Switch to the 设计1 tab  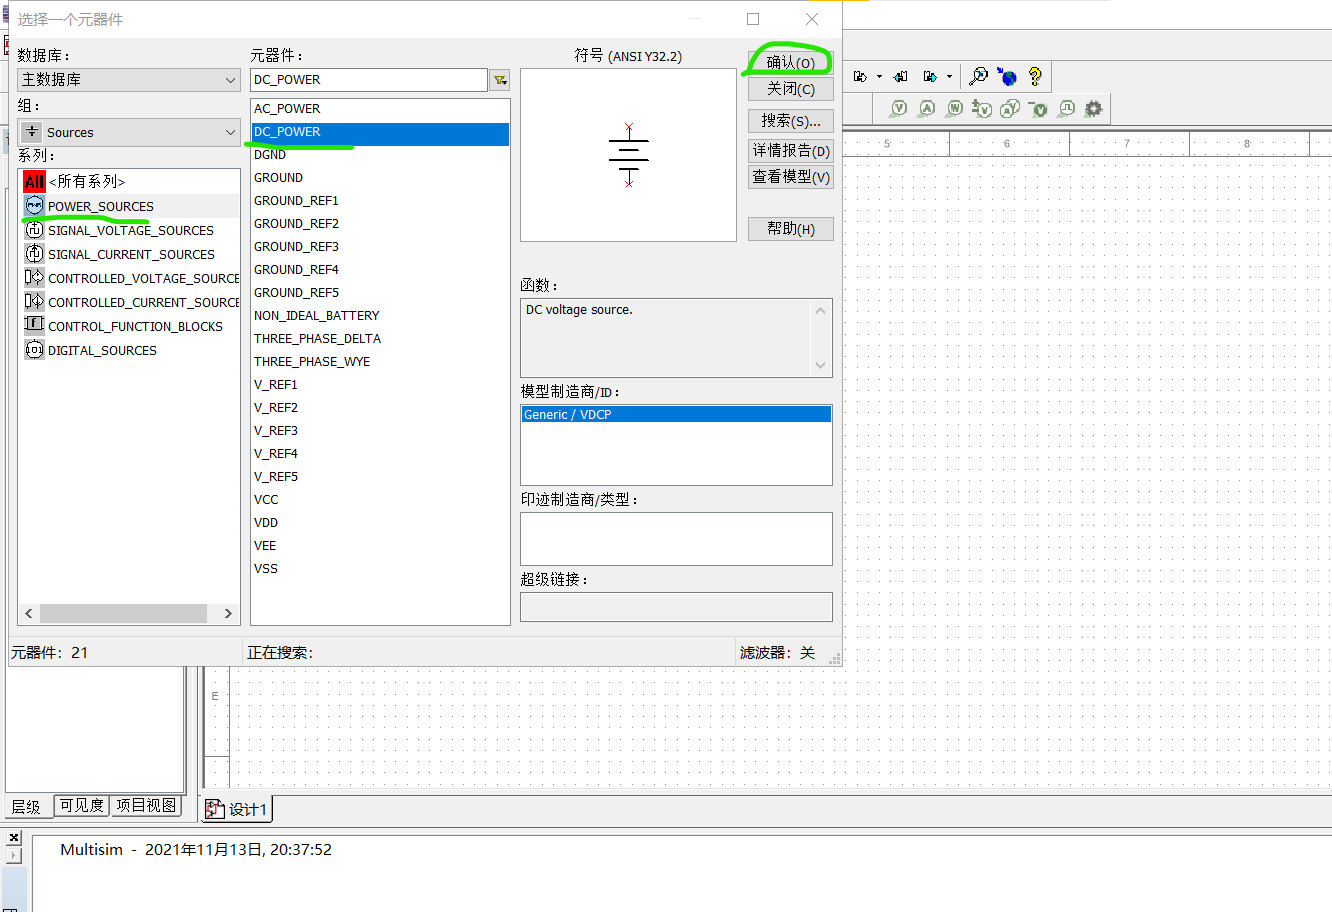[x=243, y=810]
